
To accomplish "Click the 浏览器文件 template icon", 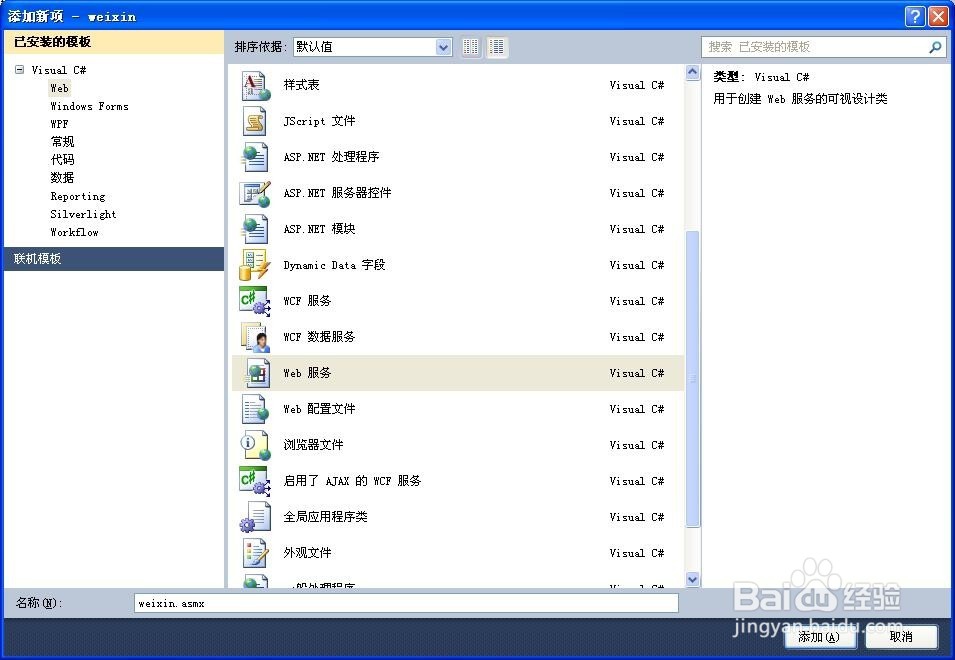I will (x=256, y=444).
